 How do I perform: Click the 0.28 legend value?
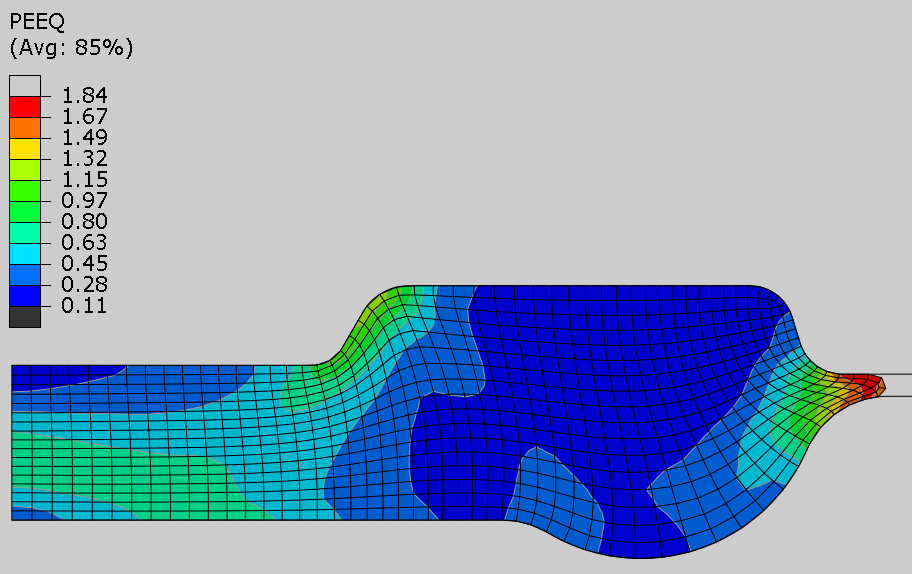(84, 284)
